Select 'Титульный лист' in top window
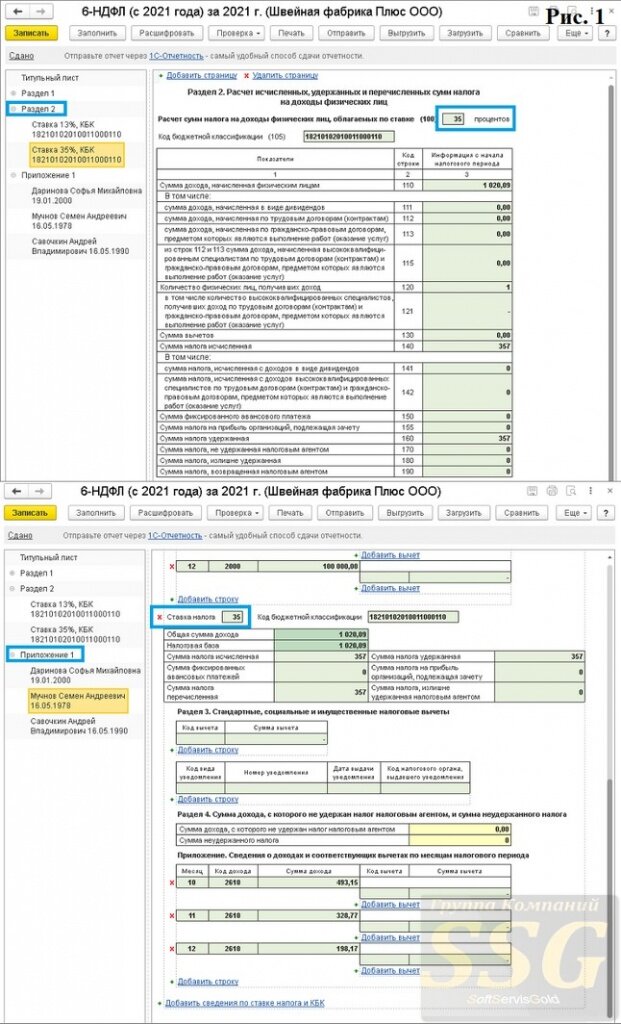The image size is (621, 1024). (x=50, y=77)
